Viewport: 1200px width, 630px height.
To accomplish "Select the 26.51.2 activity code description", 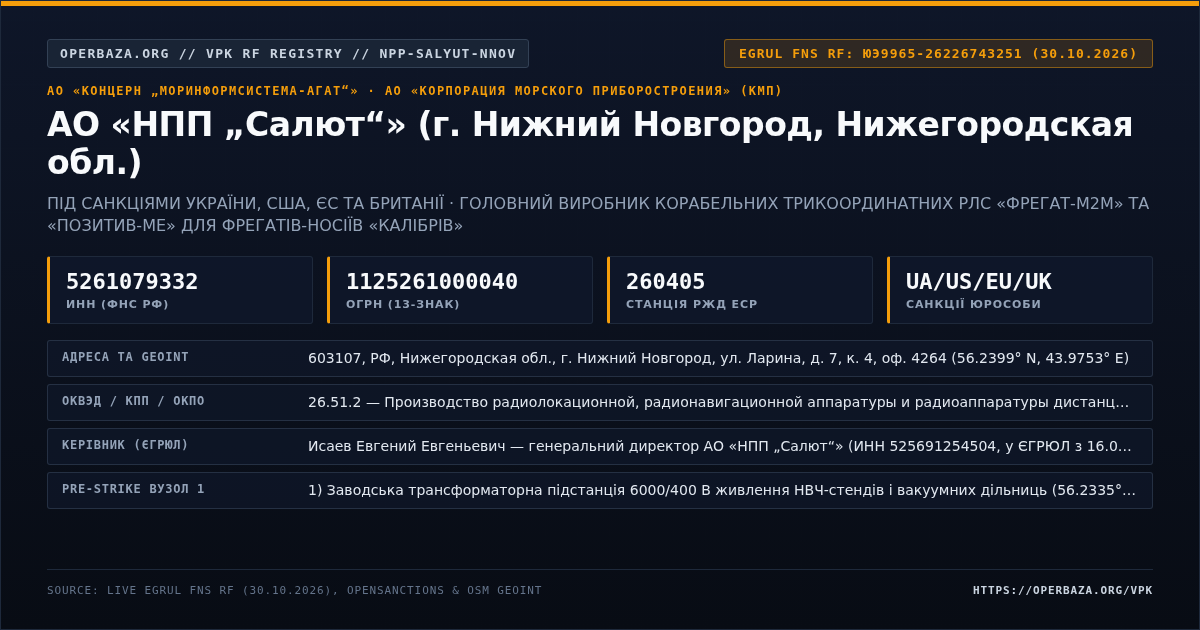I will point(718,402).
